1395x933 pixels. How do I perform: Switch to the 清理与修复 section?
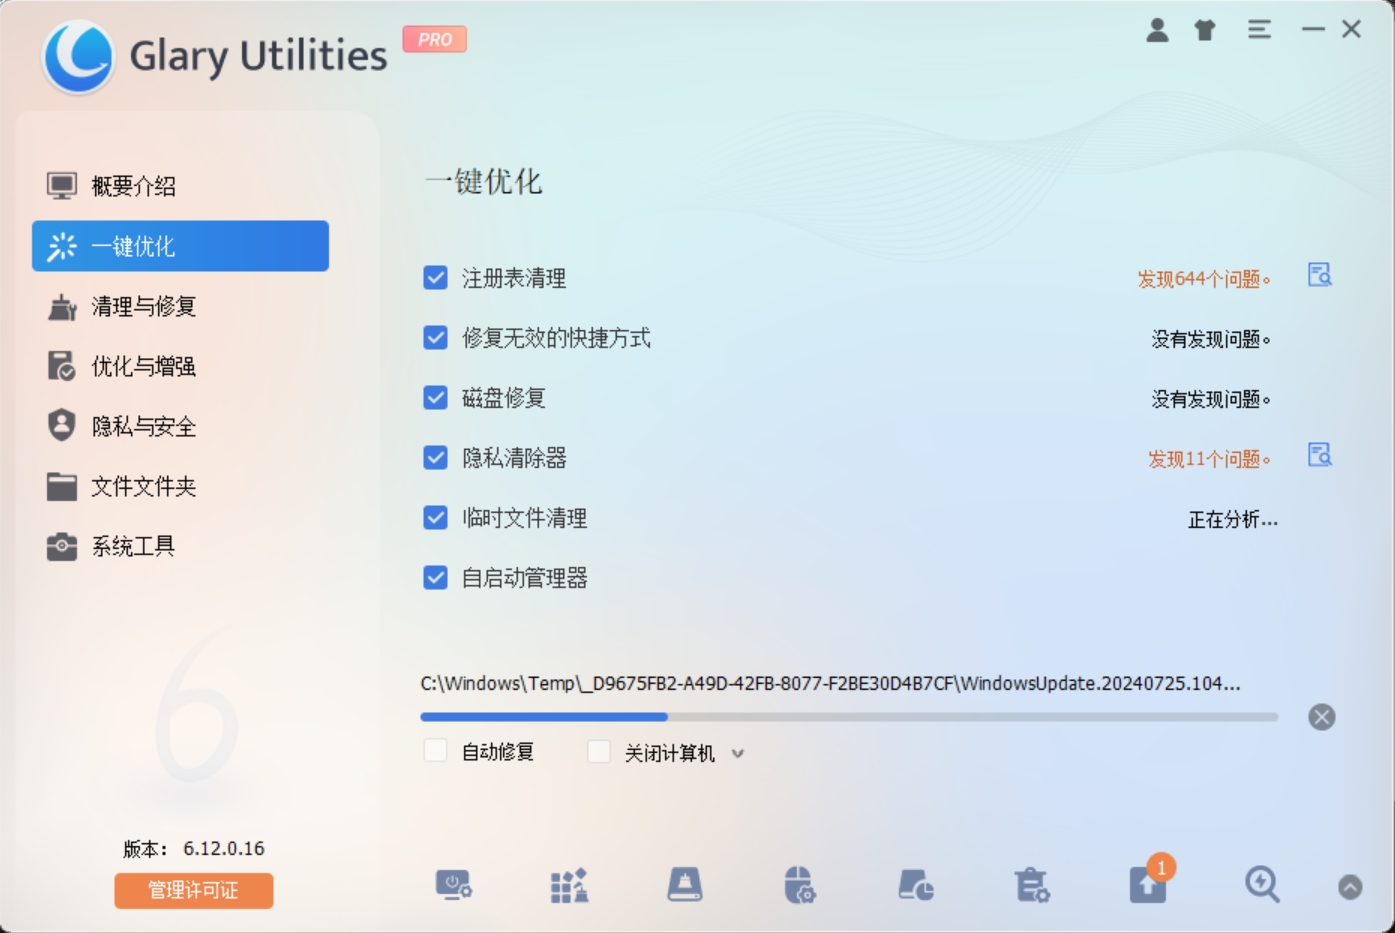(x=143, y=307)
